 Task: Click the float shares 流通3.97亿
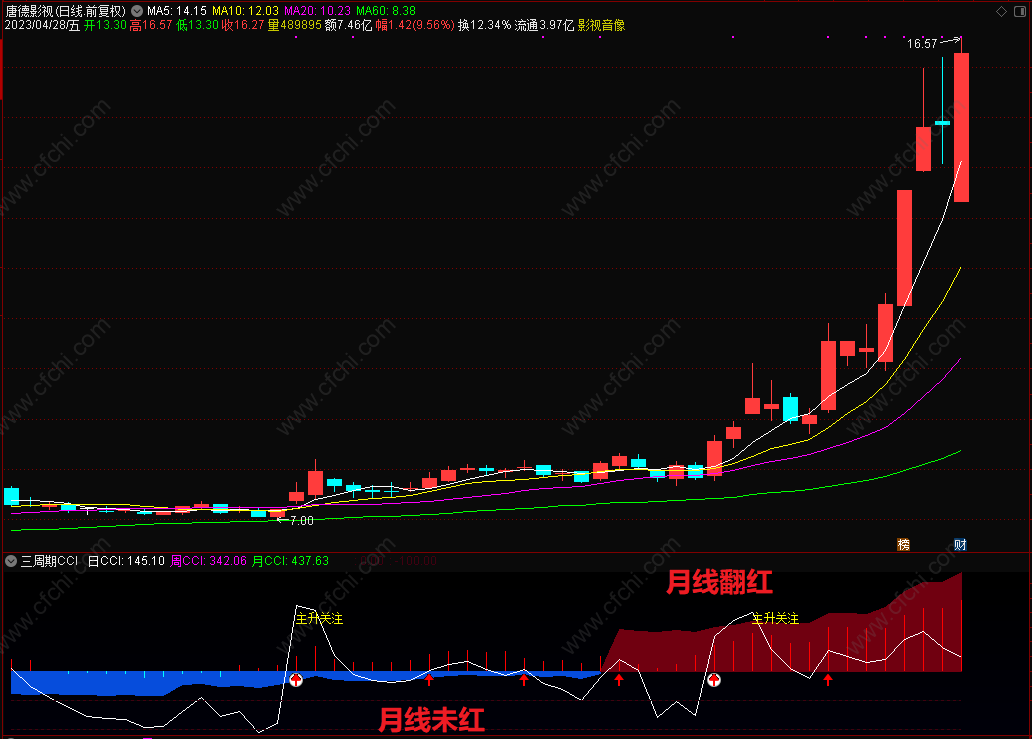pyautogui.click(x=544, y=25)
